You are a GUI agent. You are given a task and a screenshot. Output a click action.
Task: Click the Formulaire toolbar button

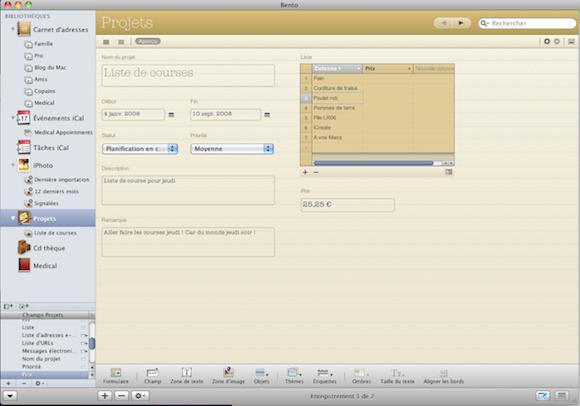(x=116, y=375)
